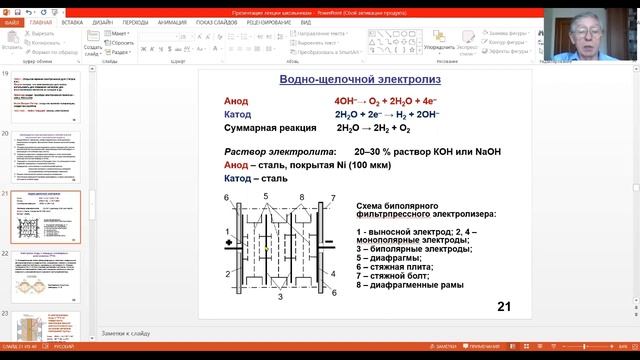The width and height of the screenshot is (640, 360).
Task: Toggle Italic (К) formatting
Action: (152, 49)
